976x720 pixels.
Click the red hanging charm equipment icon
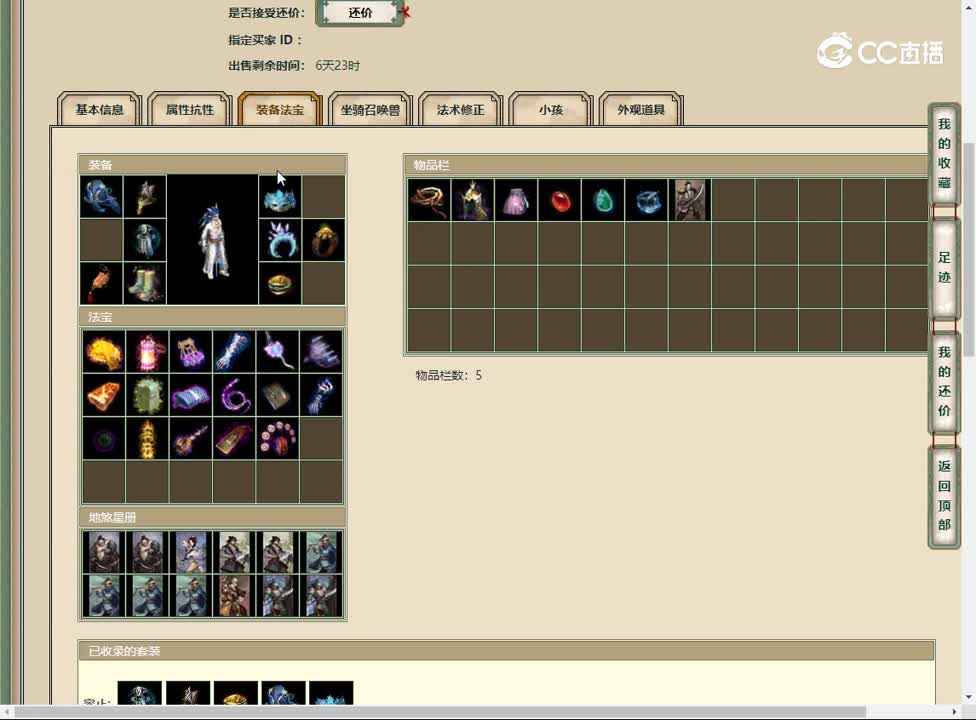[101, 283]
